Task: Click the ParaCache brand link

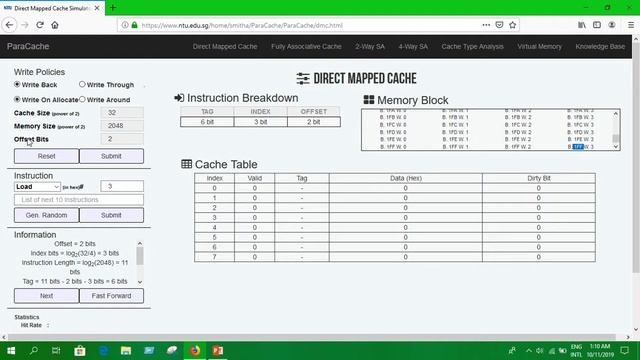Action: click(x=28, y=47)
